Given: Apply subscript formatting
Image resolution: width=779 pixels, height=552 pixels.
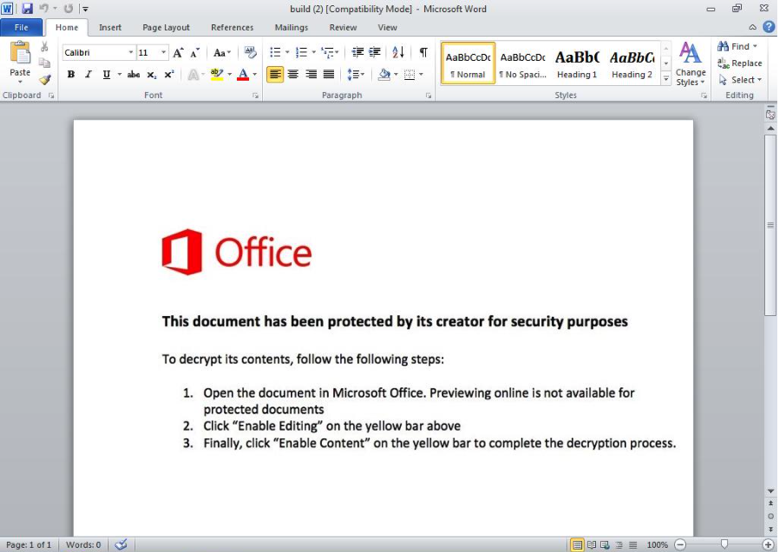Looking at the screenshot, I should [152, 75].
